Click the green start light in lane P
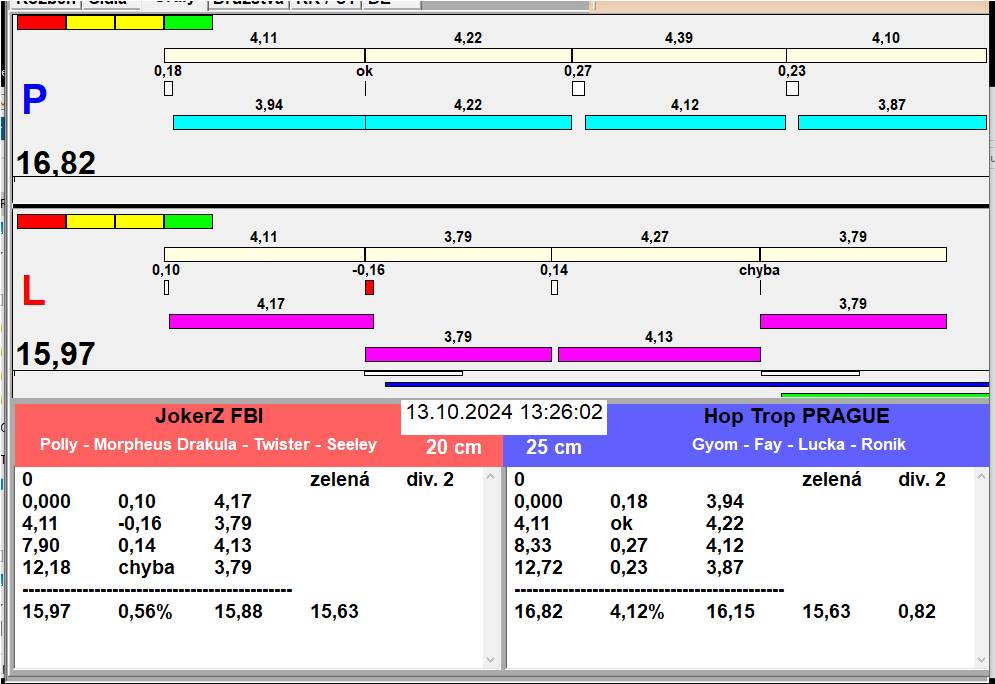 [188, 23]
